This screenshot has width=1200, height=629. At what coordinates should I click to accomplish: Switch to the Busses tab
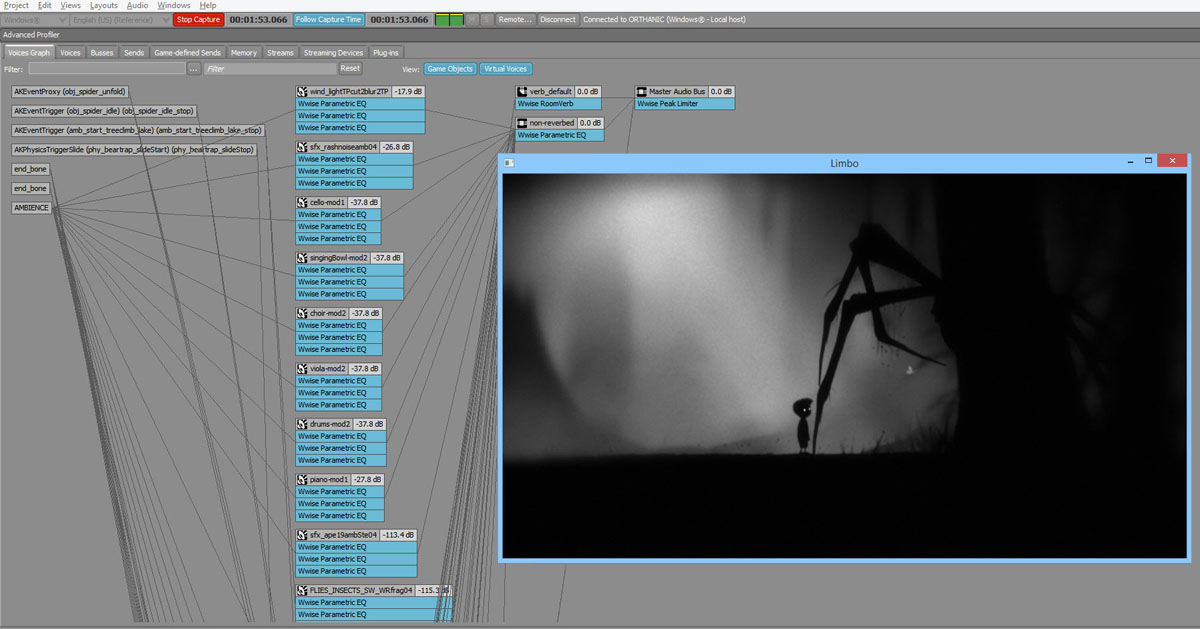(102, 52)
